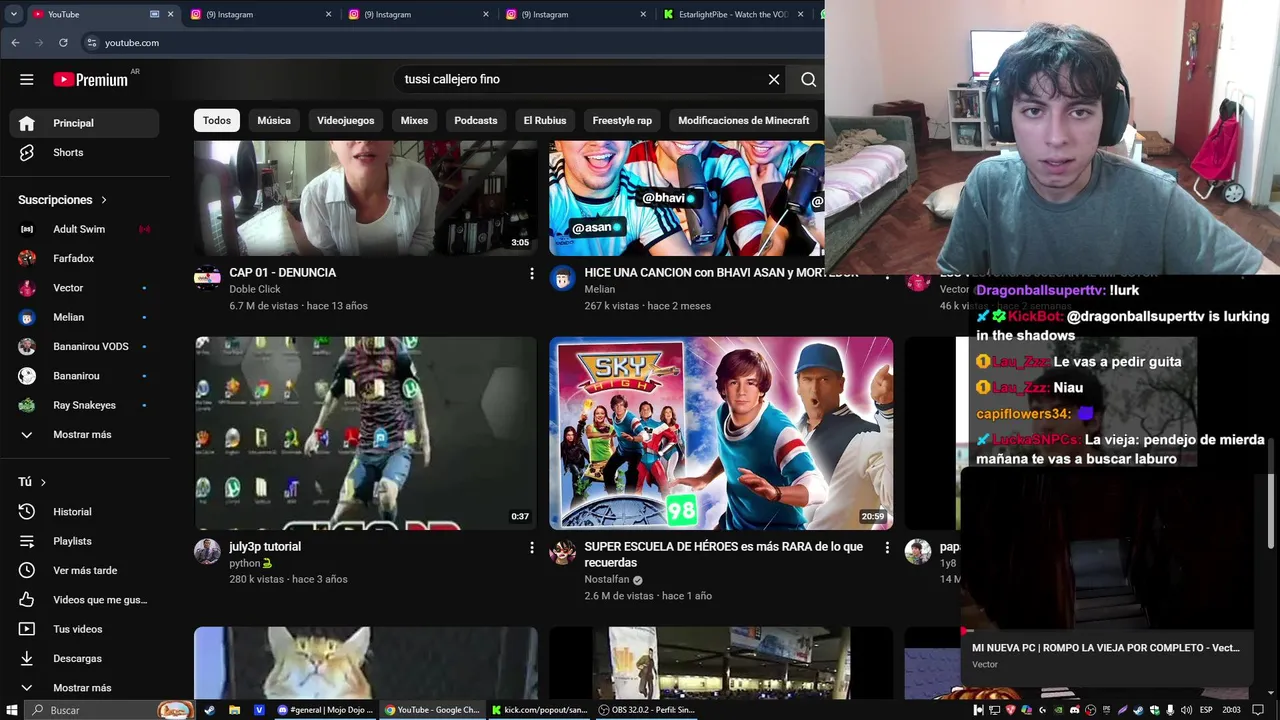Open the Ray Snakeyes channel subscription
The height and width of the screenshot is (720, 1280).
[x=84, y=405]
